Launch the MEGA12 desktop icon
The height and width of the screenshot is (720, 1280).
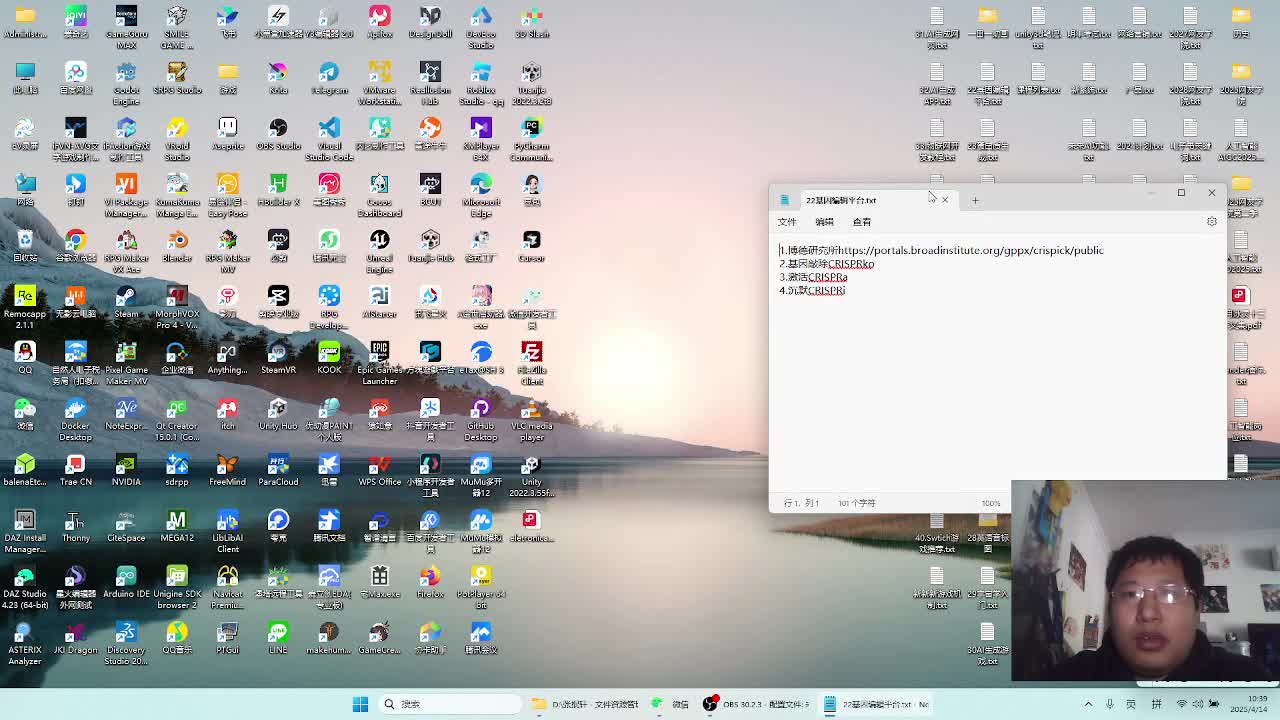coord(177,526)
